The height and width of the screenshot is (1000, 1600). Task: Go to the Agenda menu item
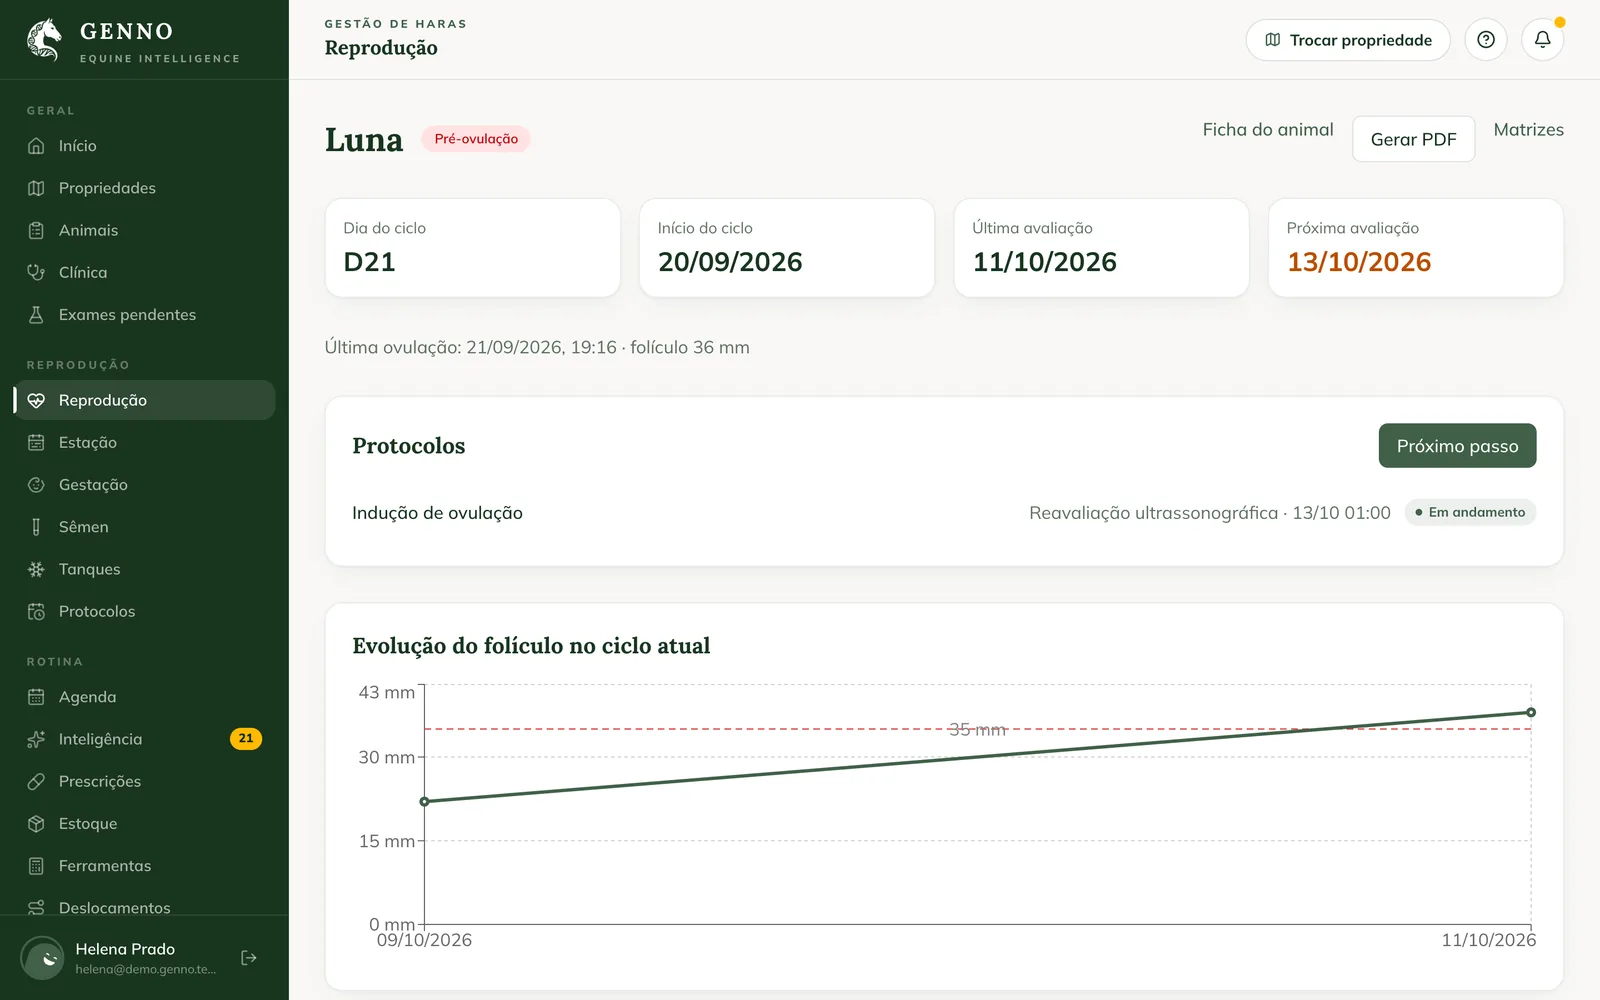(144, 697)
